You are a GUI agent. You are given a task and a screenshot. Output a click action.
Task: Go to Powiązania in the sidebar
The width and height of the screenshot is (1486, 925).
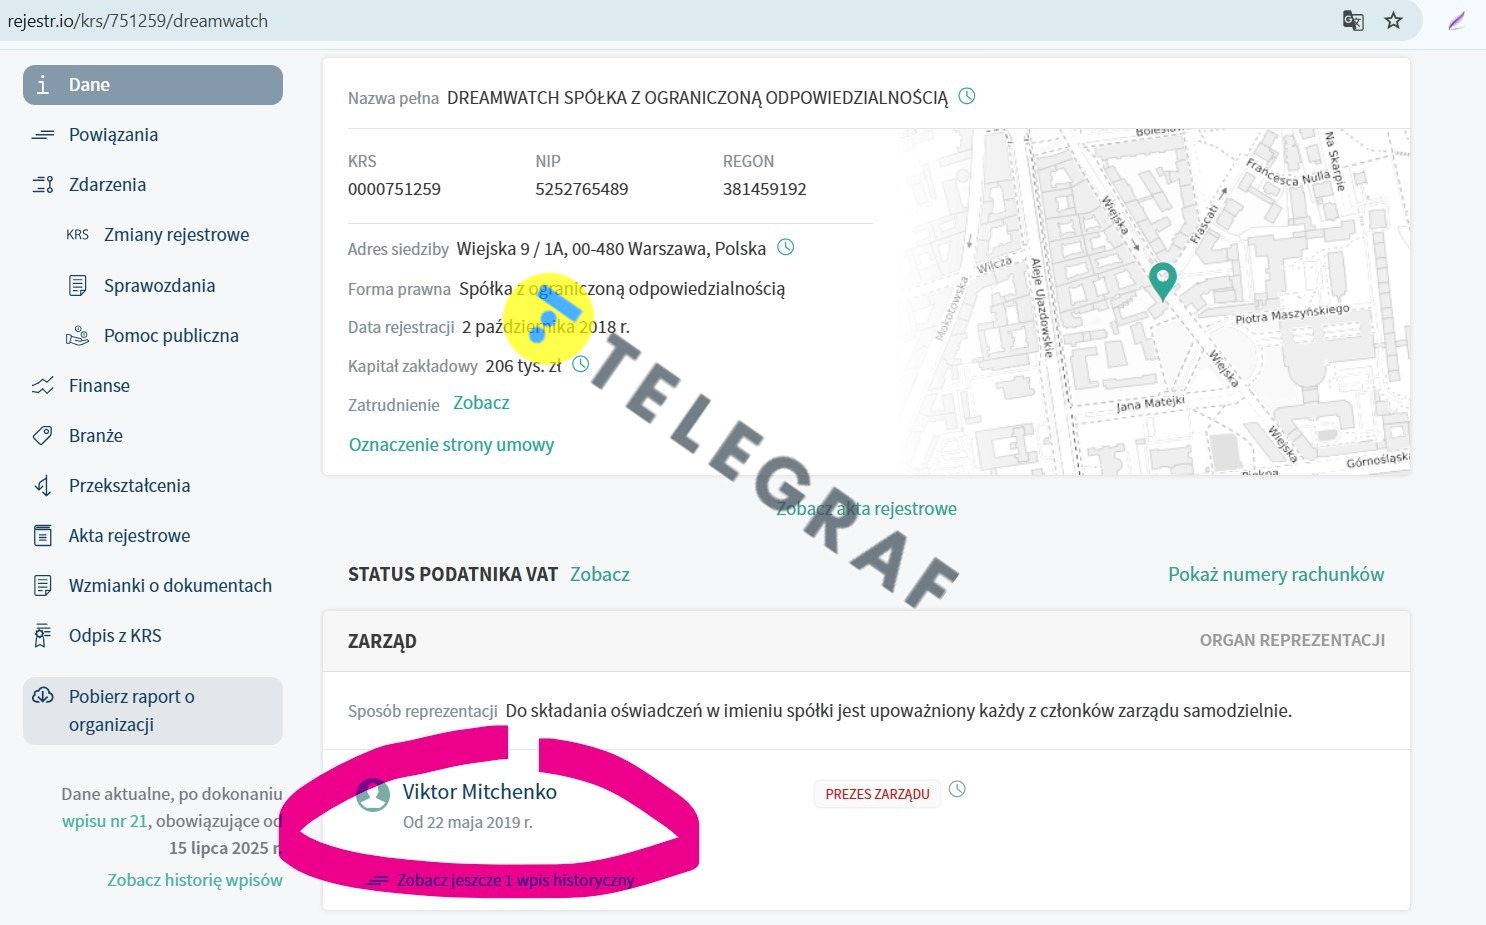click(x=113, y=135)
